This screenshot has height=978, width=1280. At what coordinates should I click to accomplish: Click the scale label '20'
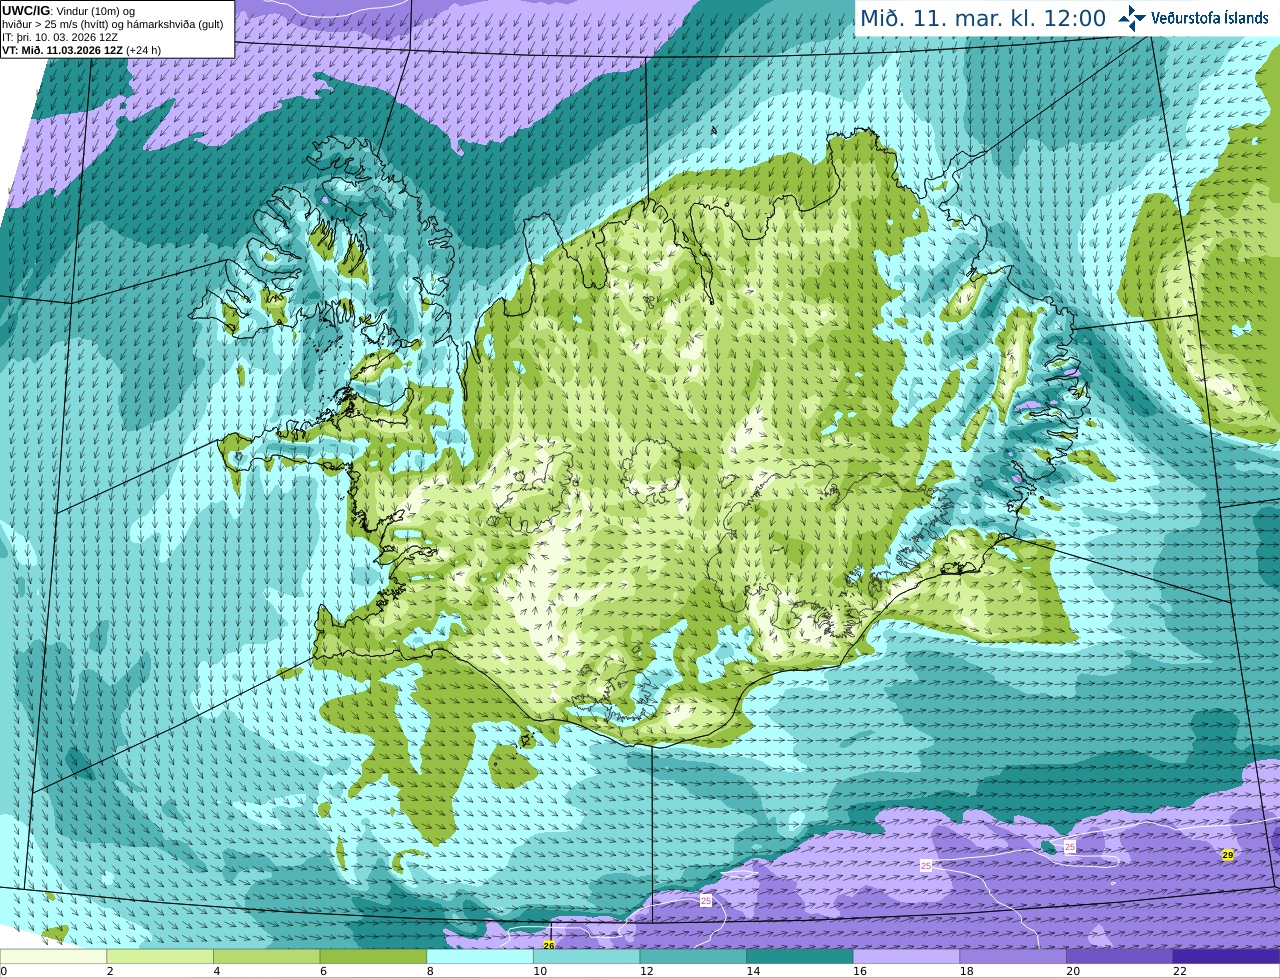point(1073,971)
